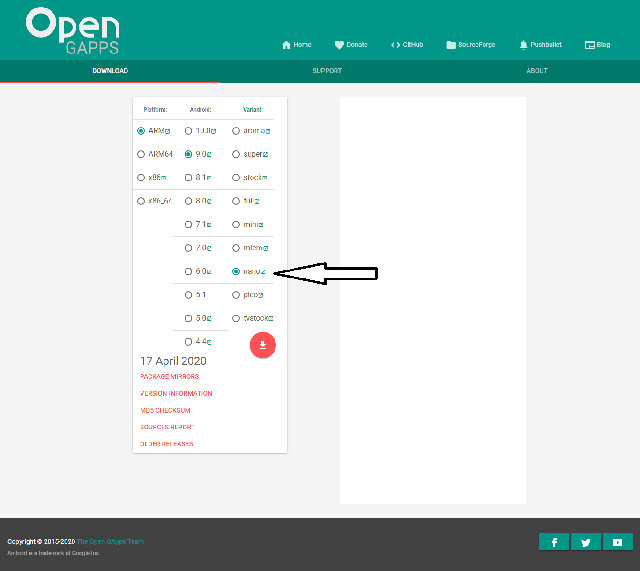This screenshot has width=640, height=571.
Task: Open the SOURCES REPORT link
Action: pyautogui.click(x=167, y=427)
